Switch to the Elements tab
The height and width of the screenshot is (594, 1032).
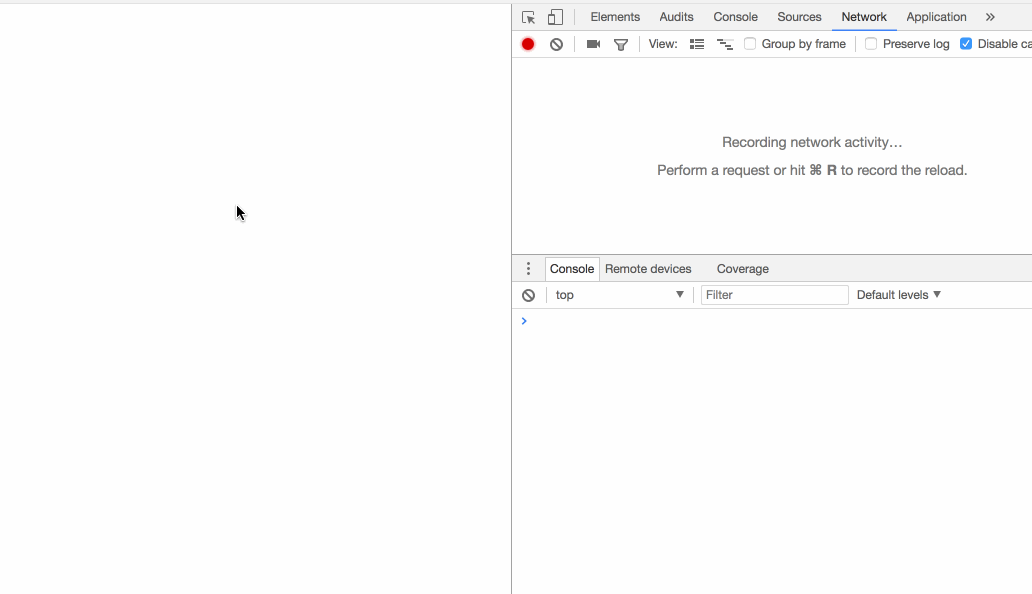pos(614,16)
